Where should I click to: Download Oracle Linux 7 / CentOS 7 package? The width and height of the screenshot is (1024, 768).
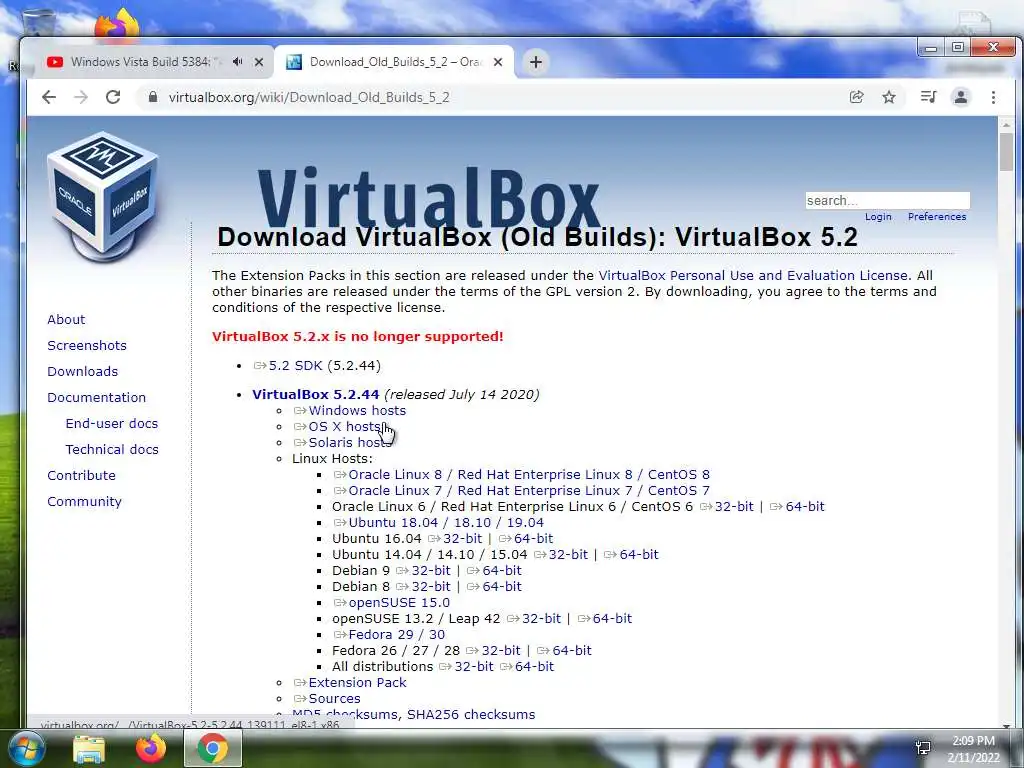click(529, 490)
